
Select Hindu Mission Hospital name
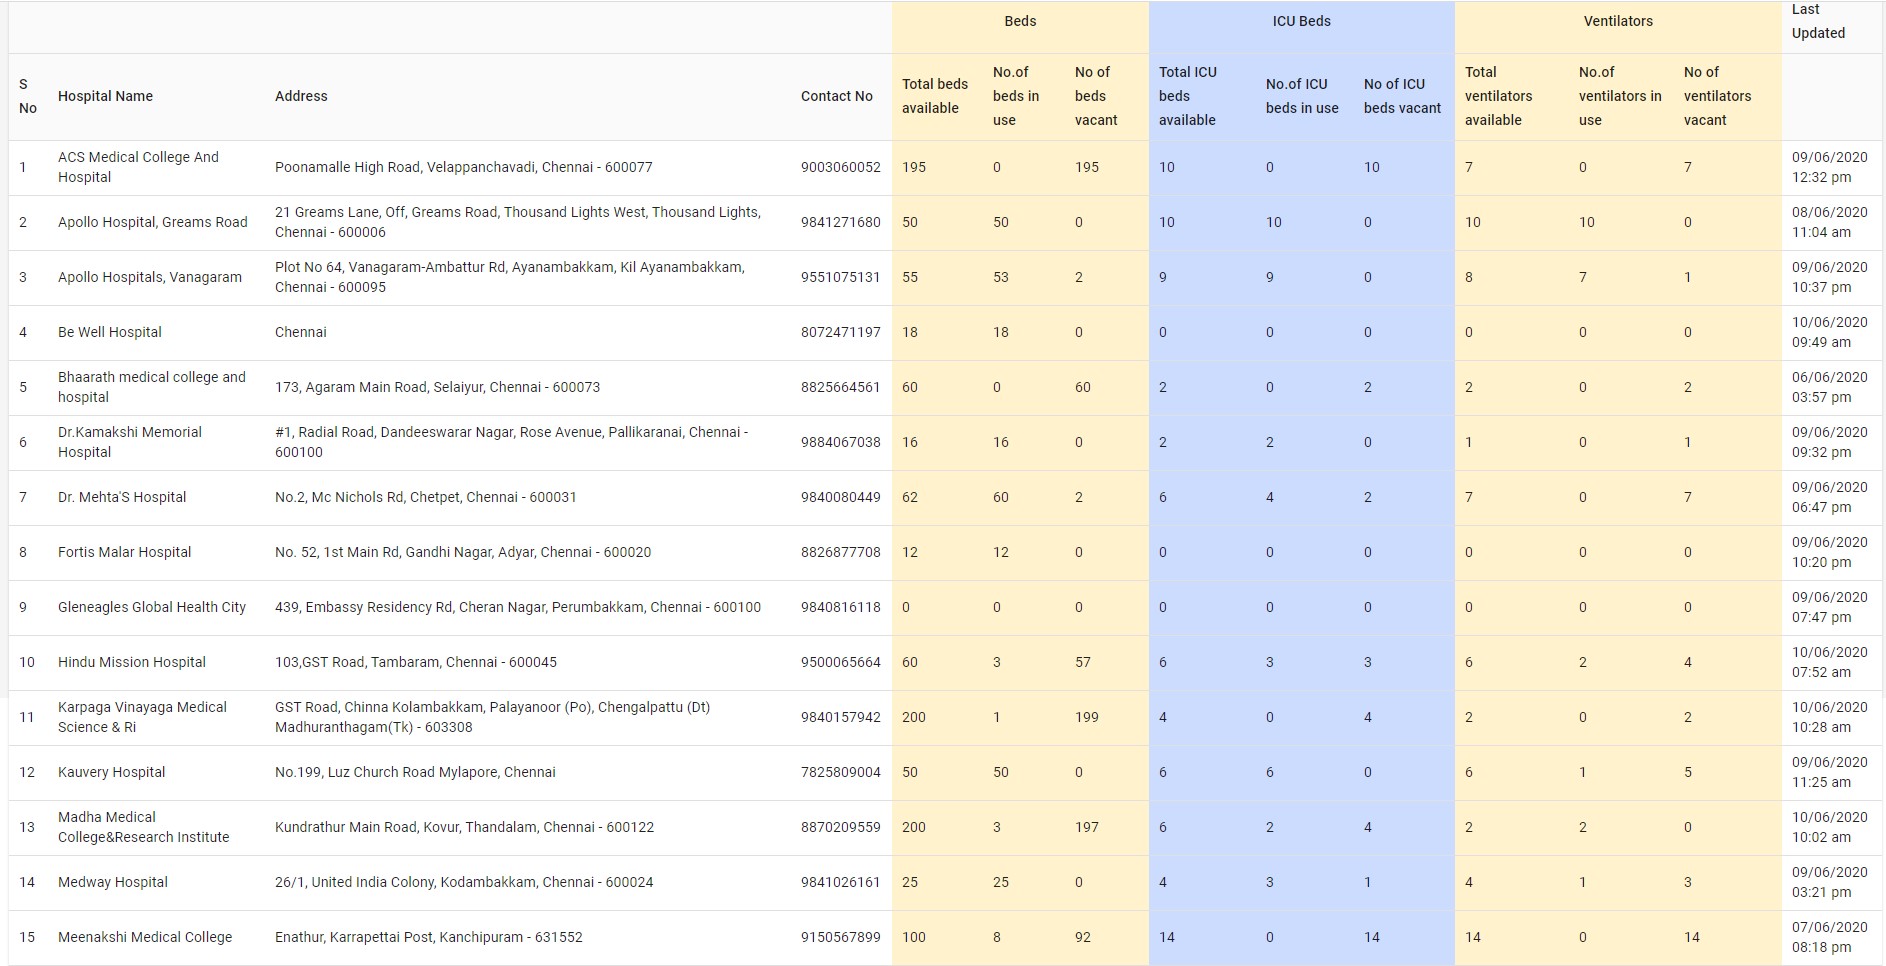132,662
